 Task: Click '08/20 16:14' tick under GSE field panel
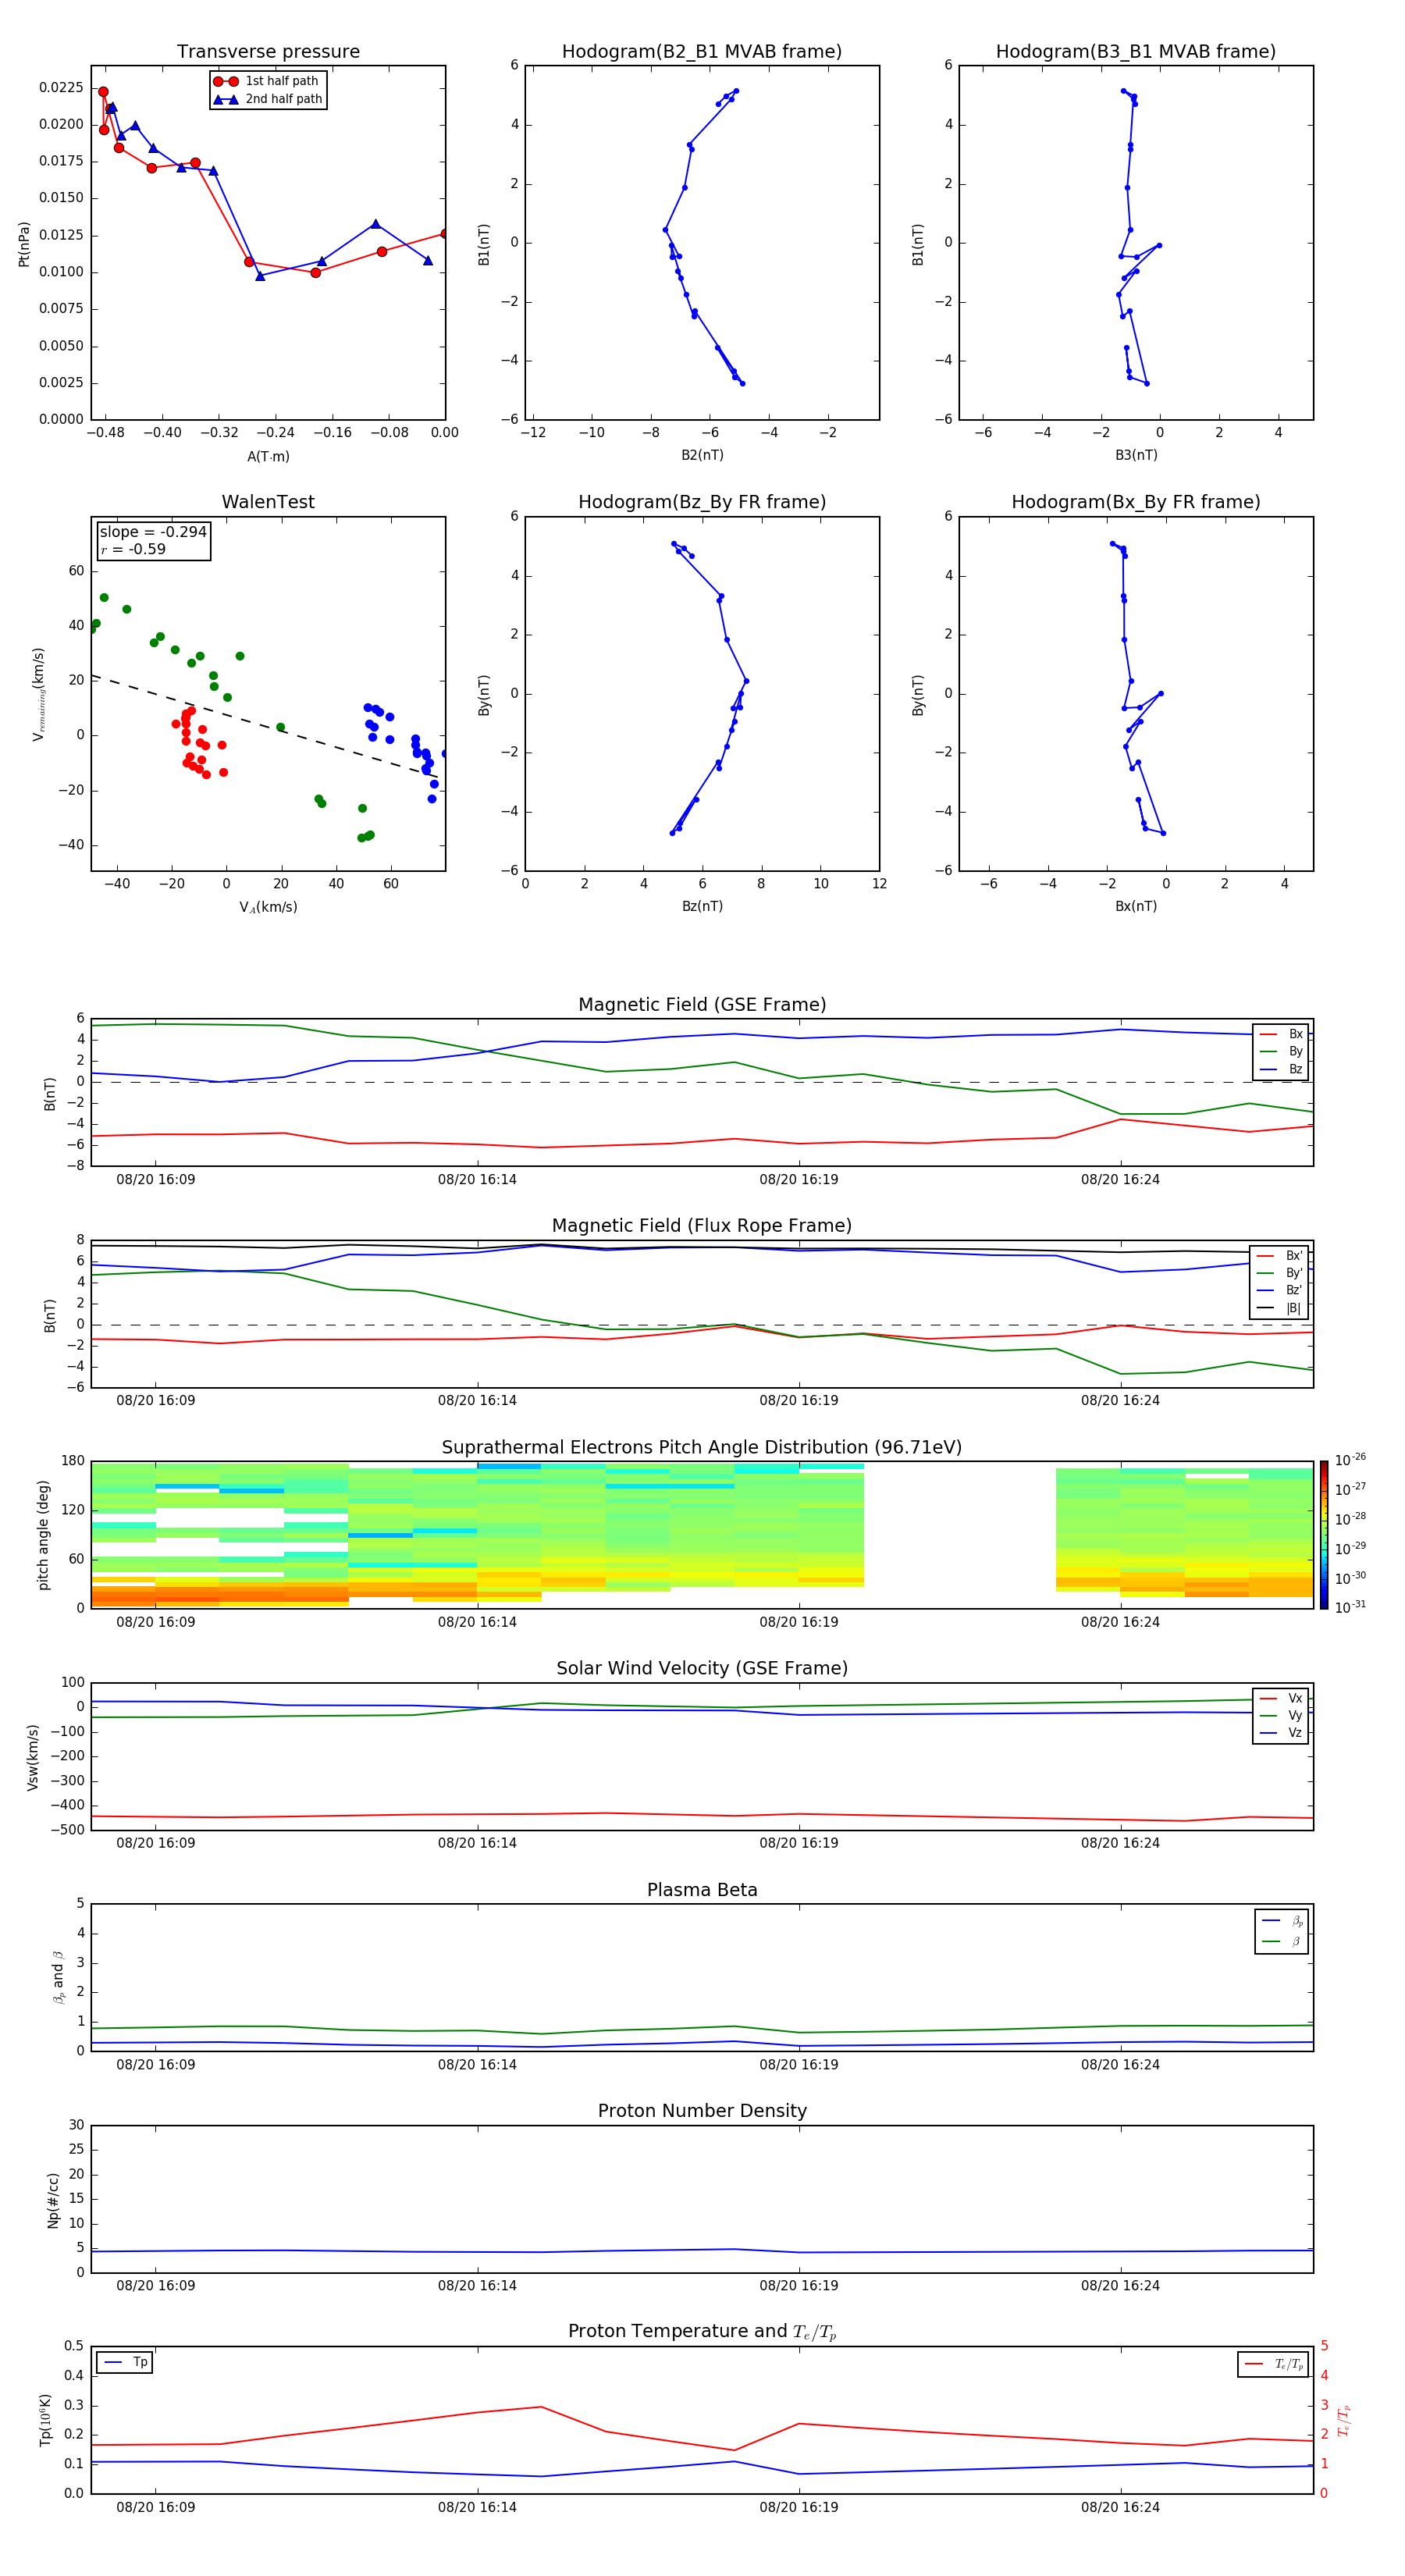tap(477, 1180)
